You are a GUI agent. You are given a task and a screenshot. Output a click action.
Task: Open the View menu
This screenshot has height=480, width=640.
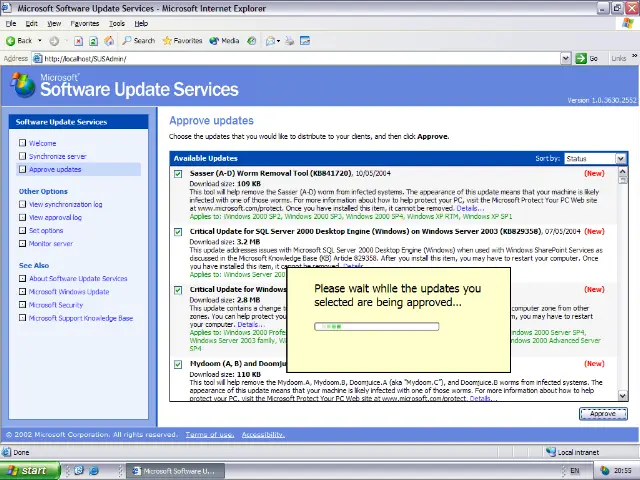click(x=54, y=24)
